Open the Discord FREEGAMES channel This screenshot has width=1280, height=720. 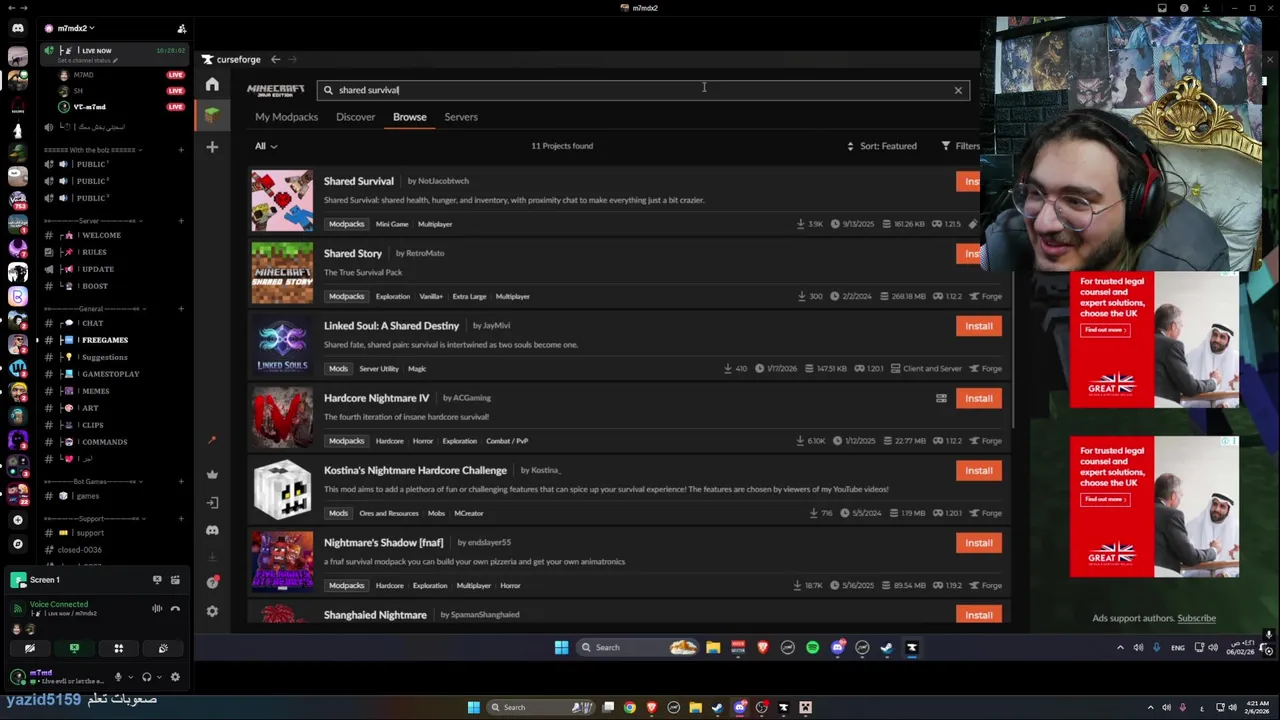[105, 340]
